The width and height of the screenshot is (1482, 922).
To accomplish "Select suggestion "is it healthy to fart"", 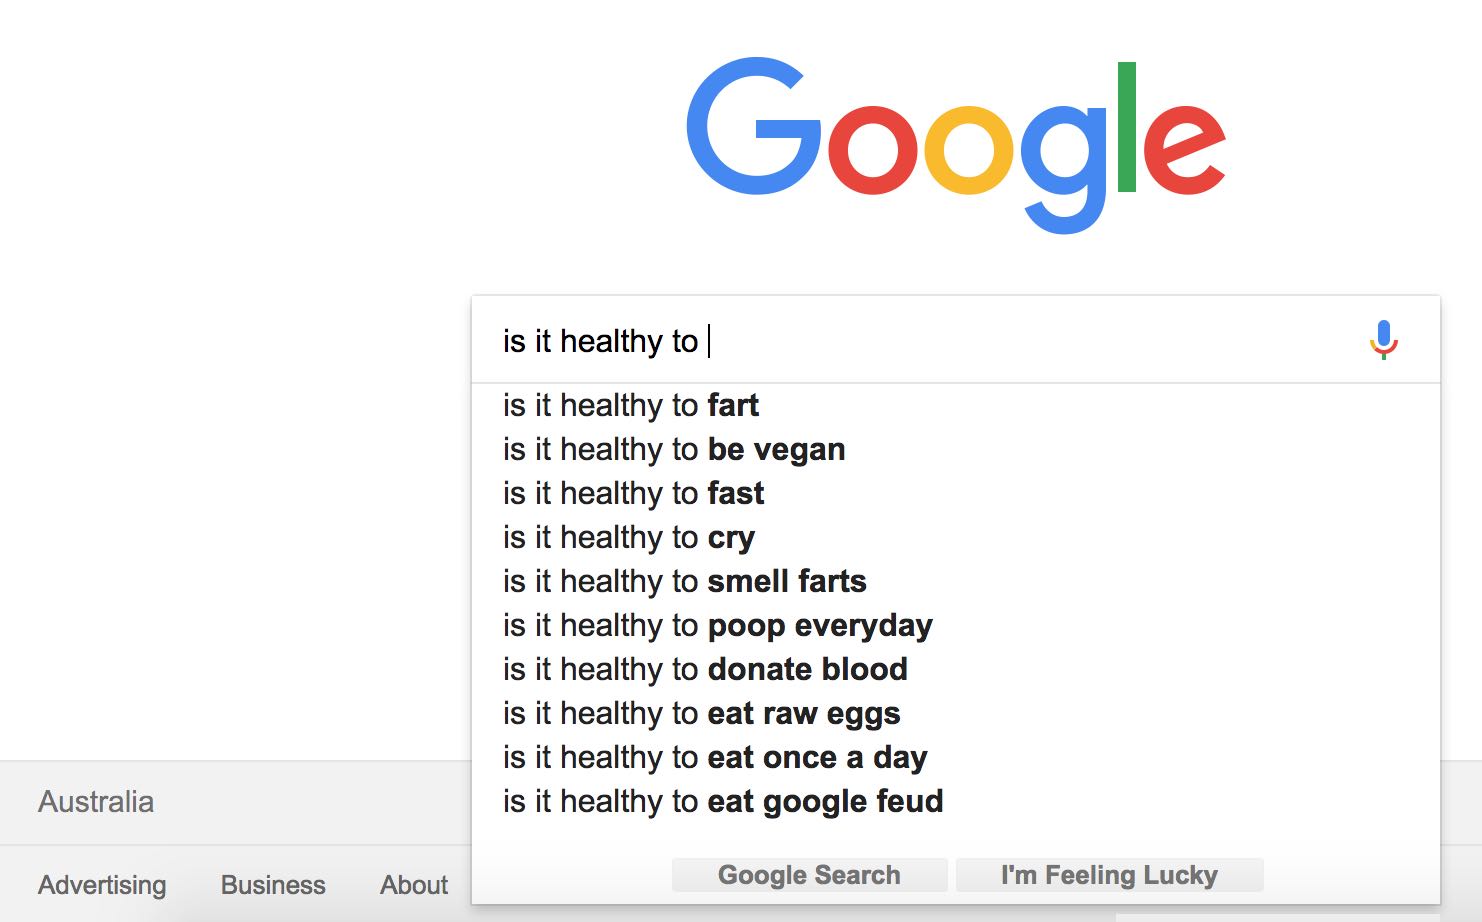I will point(631,405).
